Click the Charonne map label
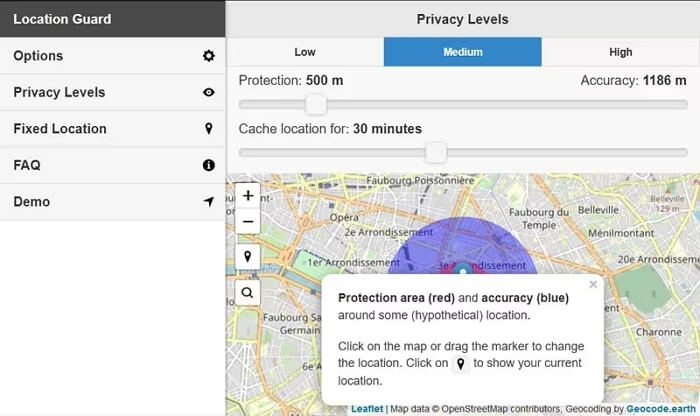700x416 pixels. coord(659,332)
